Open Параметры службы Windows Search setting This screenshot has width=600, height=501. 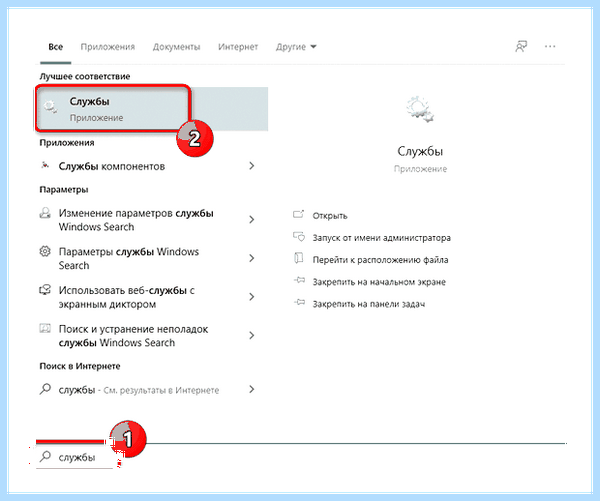point(129,259)
